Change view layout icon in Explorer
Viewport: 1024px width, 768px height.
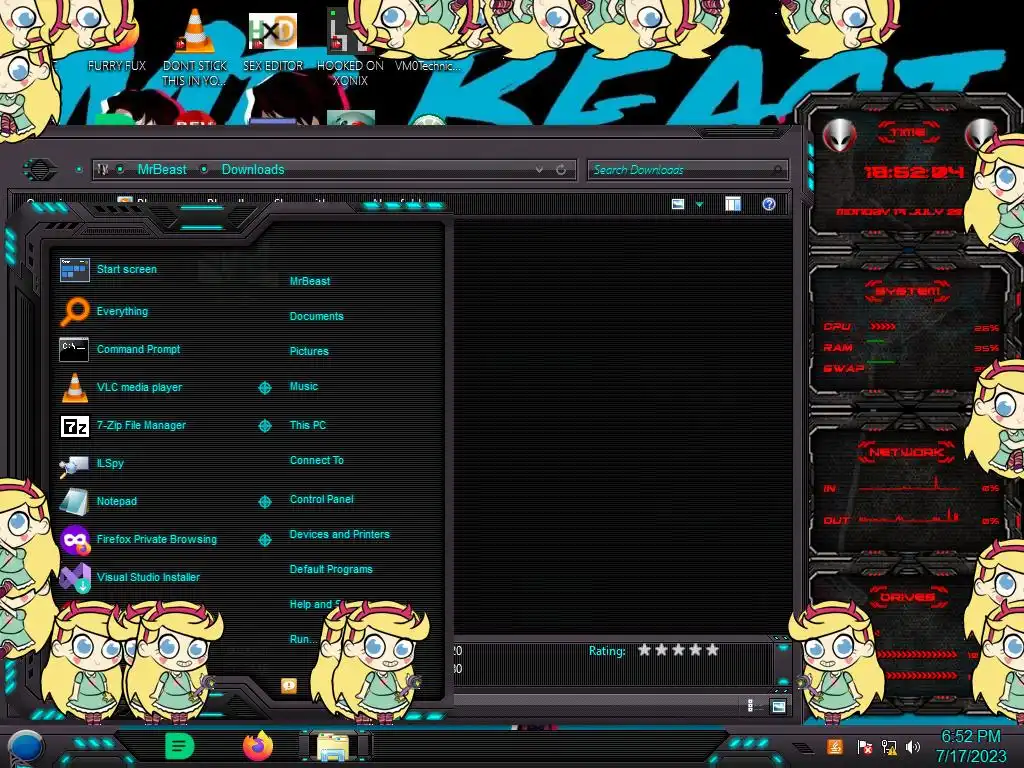[x=678, y=204]
